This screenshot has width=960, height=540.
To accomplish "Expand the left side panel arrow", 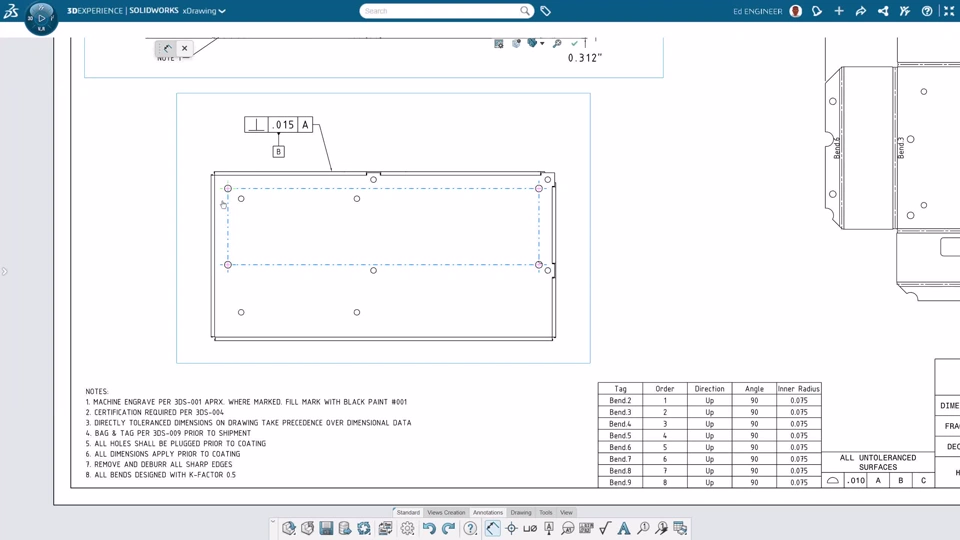I will point(5,271).
